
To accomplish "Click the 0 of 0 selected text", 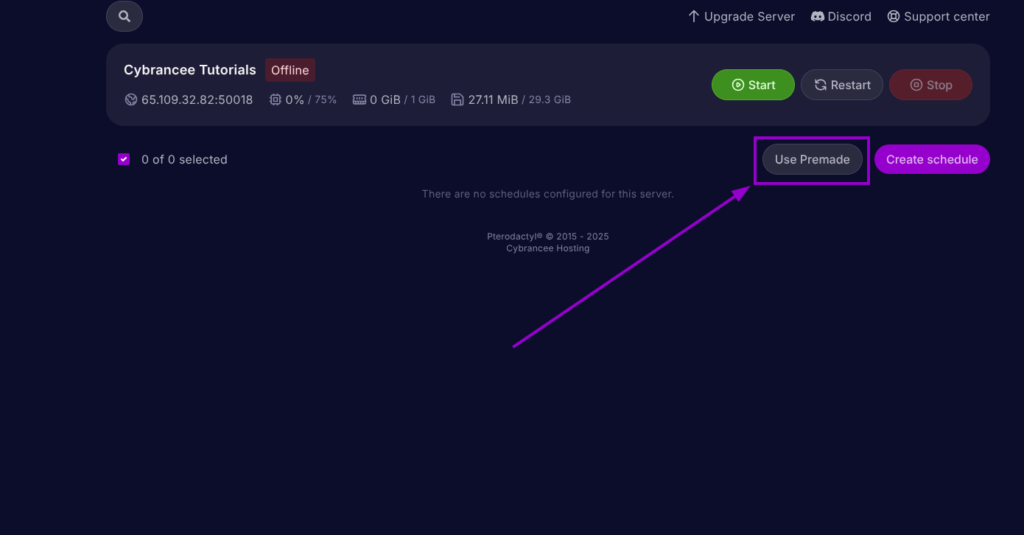I will [184, 159].
